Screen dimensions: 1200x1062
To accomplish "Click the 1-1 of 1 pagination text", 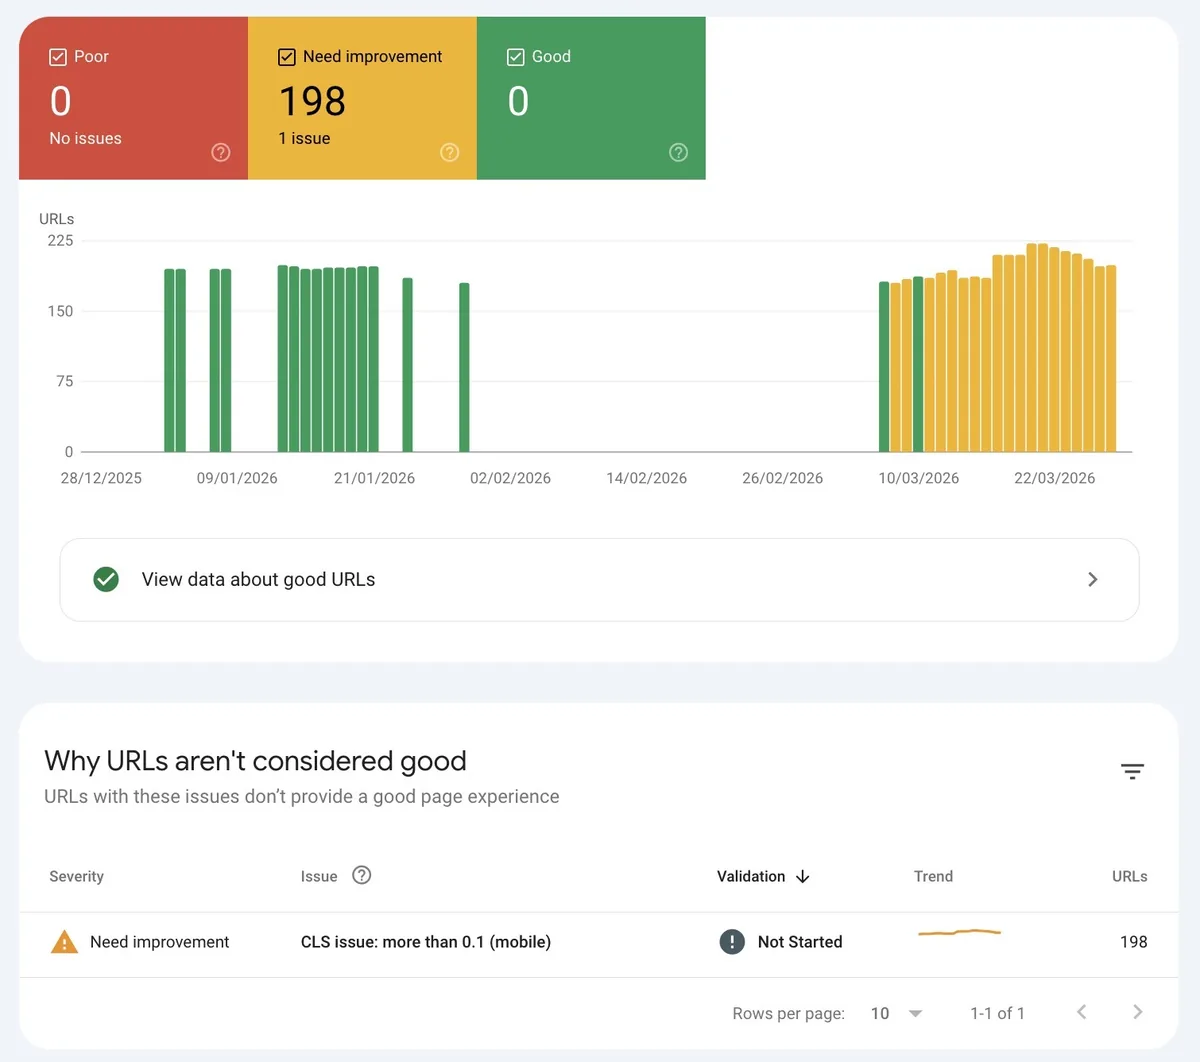I will pos(997,1013).
